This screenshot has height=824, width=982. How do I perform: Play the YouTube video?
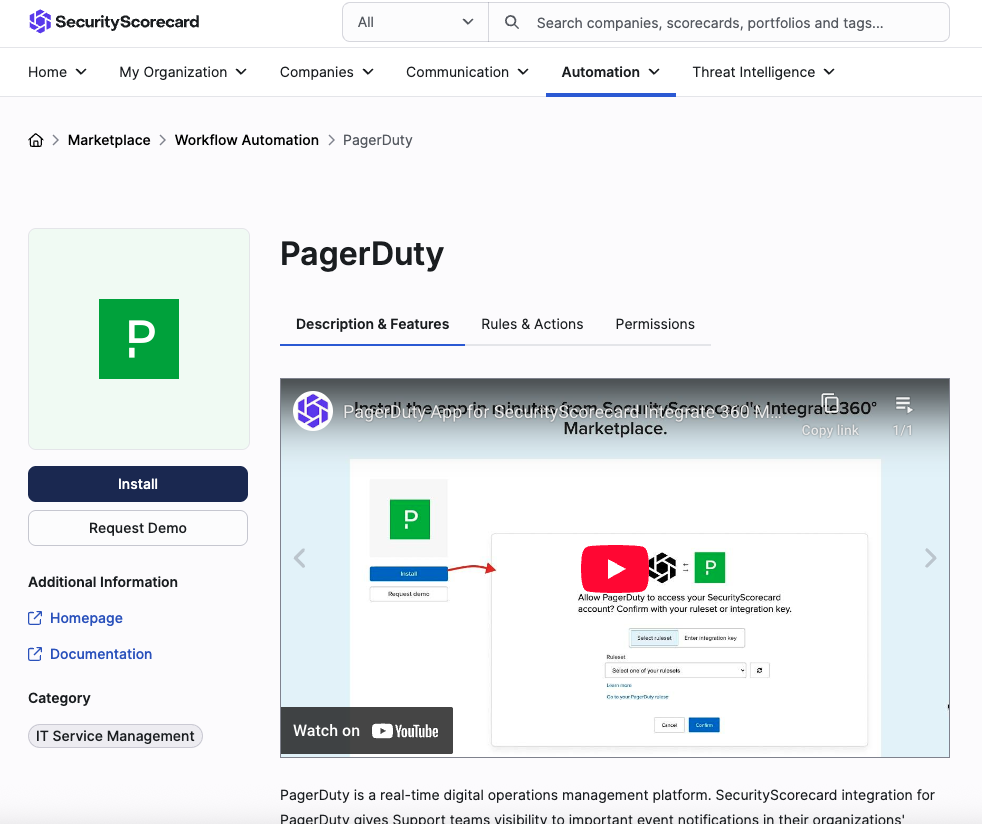(614, 569)
